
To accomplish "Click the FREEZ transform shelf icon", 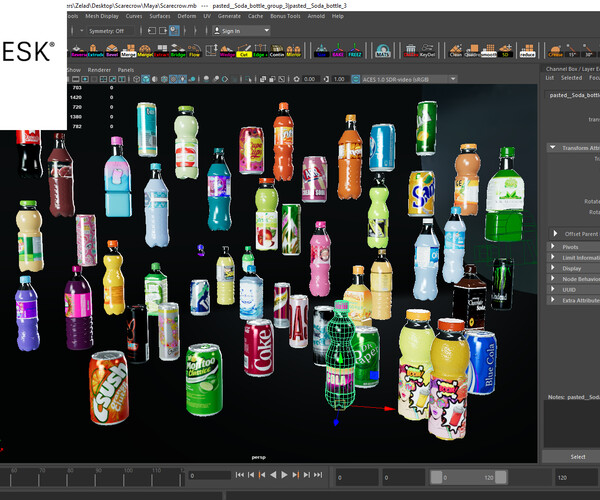I will [x=354, y=51].
